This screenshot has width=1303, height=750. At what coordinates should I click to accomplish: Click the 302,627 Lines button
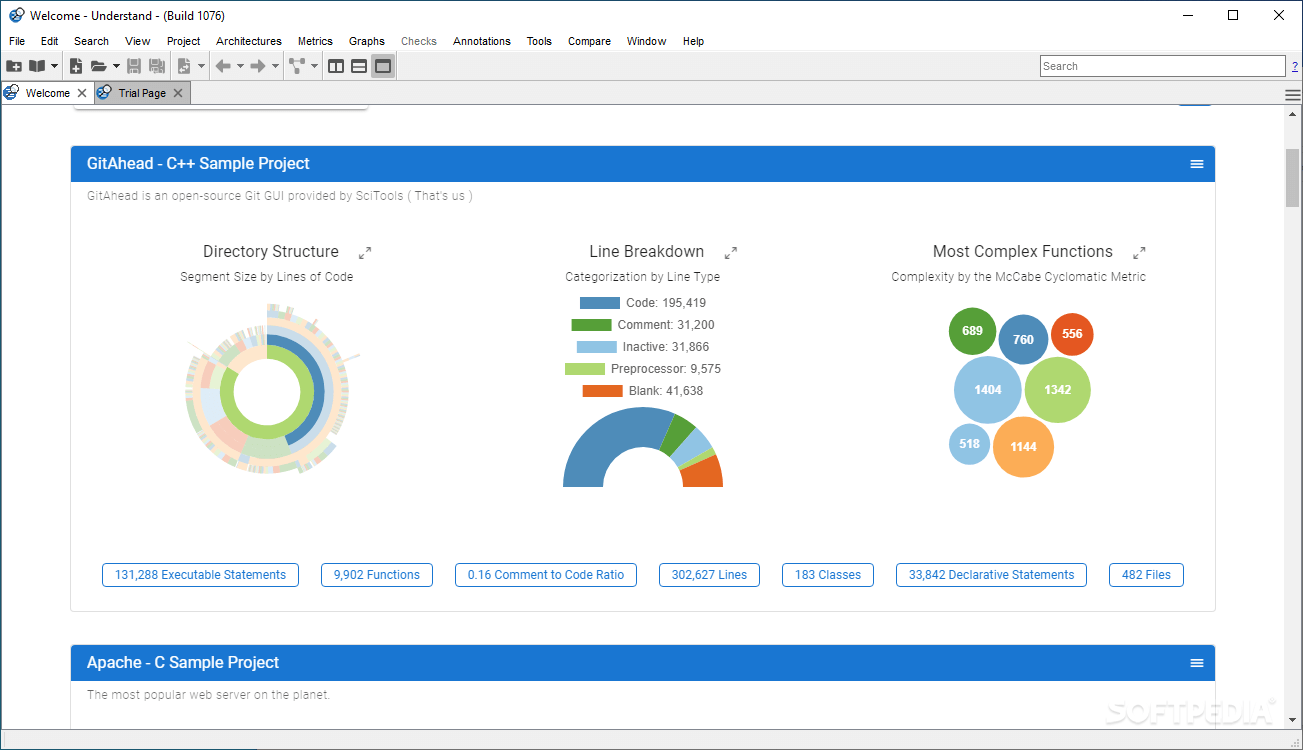[x=709, y=575]
